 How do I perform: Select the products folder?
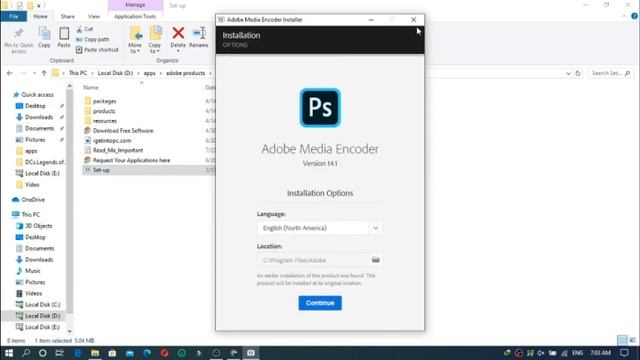pyautogui.click(x=104, y=111)
